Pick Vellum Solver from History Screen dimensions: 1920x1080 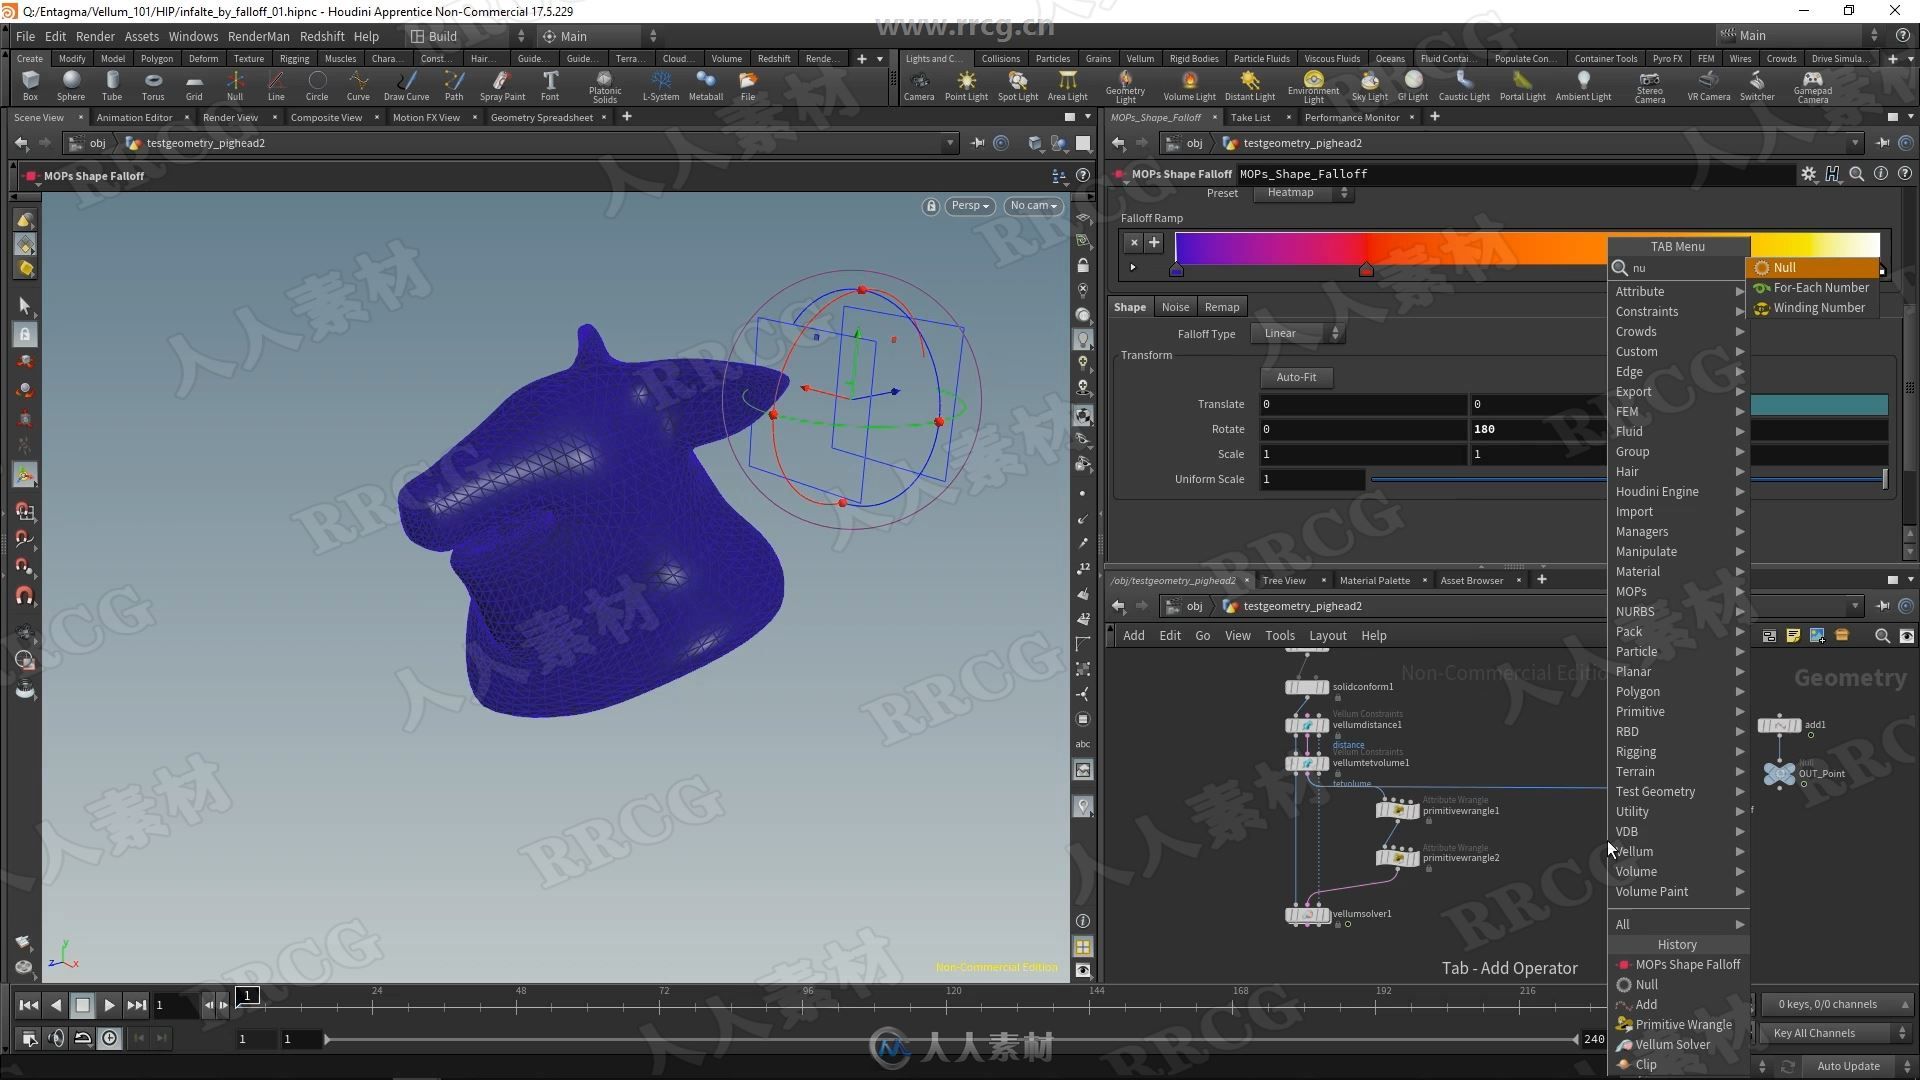(1679, 1044)
